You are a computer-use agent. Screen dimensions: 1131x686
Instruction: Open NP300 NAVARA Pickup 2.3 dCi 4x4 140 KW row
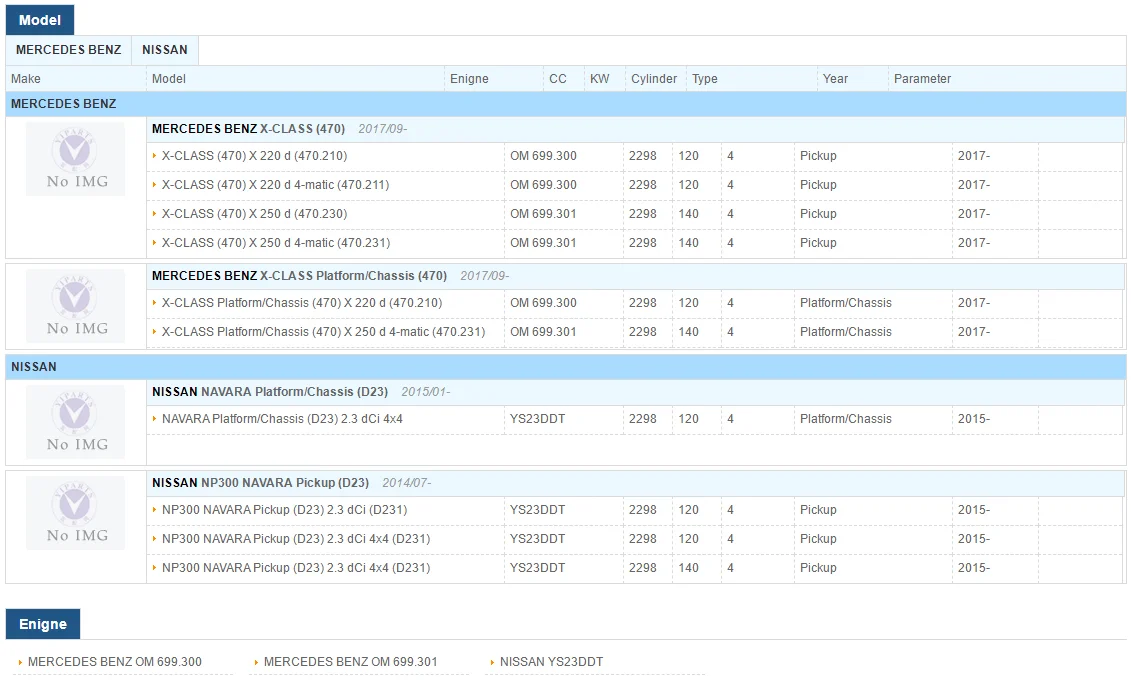(x=296, y=568)
